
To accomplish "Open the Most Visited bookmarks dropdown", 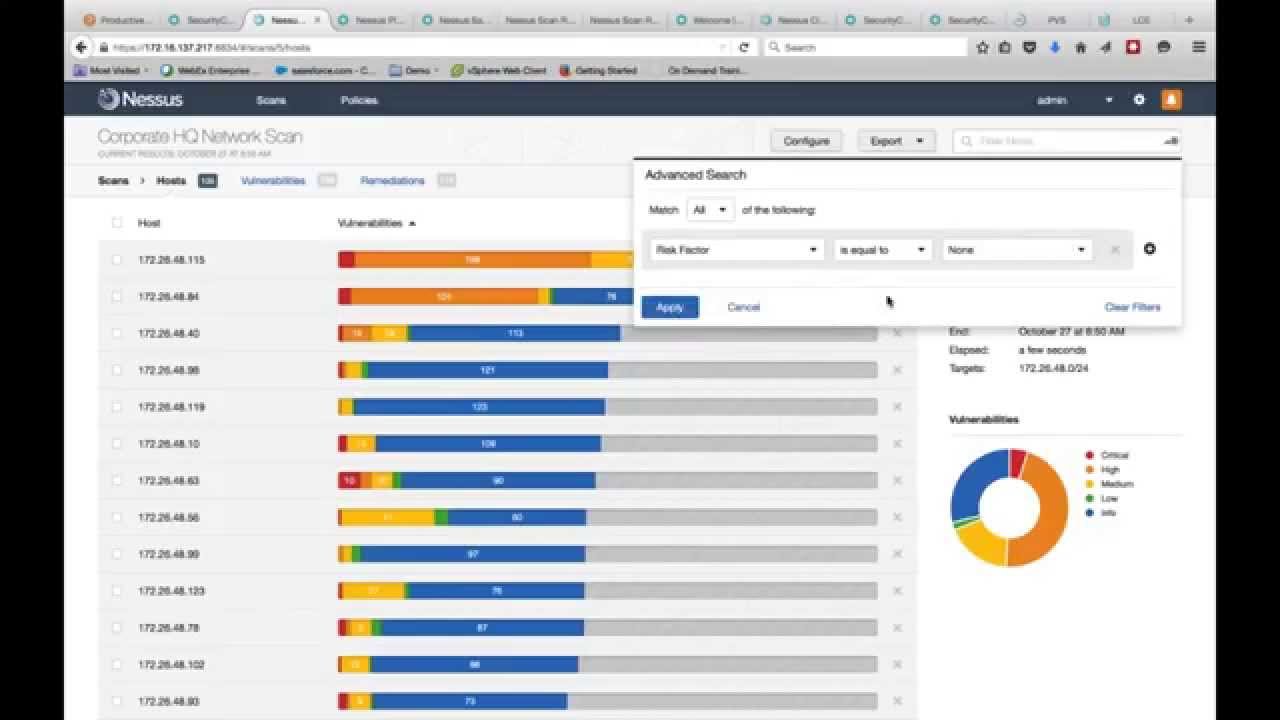I will point(112,71).
